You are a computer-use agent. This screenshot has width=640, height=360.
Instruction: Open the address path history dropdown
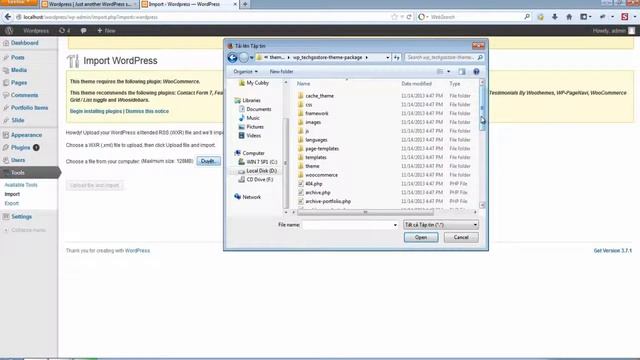(387, 58)
